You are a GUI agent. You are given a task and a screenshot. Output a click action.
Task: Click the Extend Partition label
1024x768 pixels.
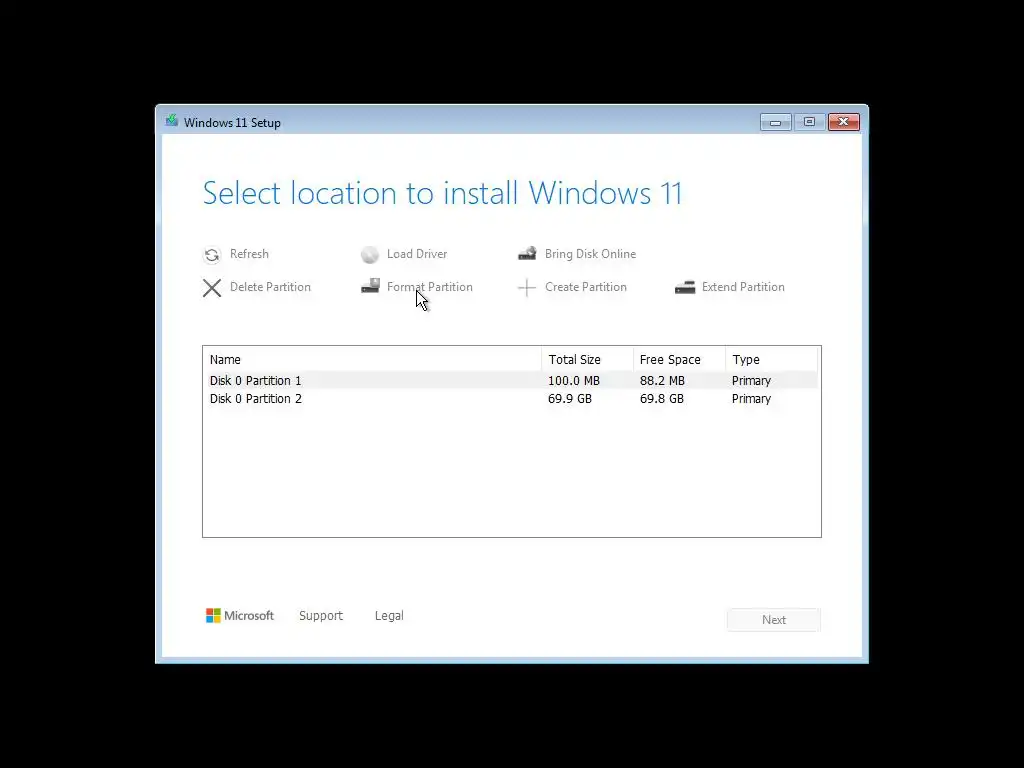(743, 287)
